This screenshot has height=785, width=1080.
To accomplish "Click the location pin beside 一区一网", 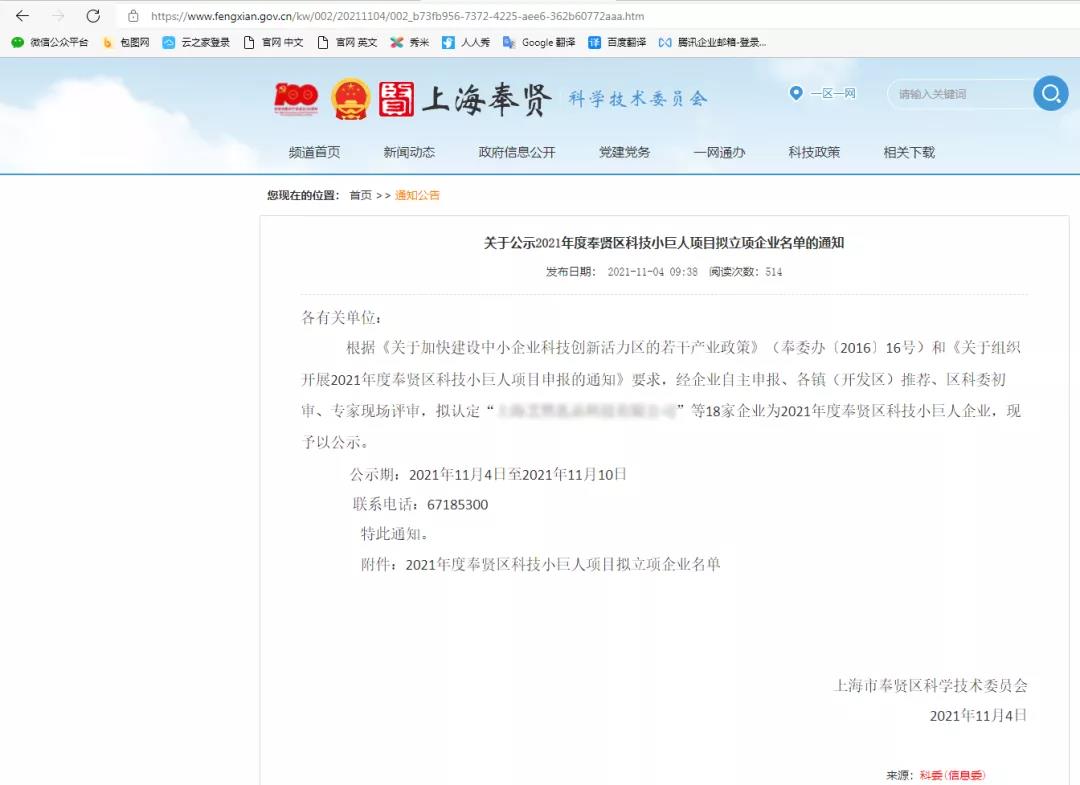I will [795, 93].
